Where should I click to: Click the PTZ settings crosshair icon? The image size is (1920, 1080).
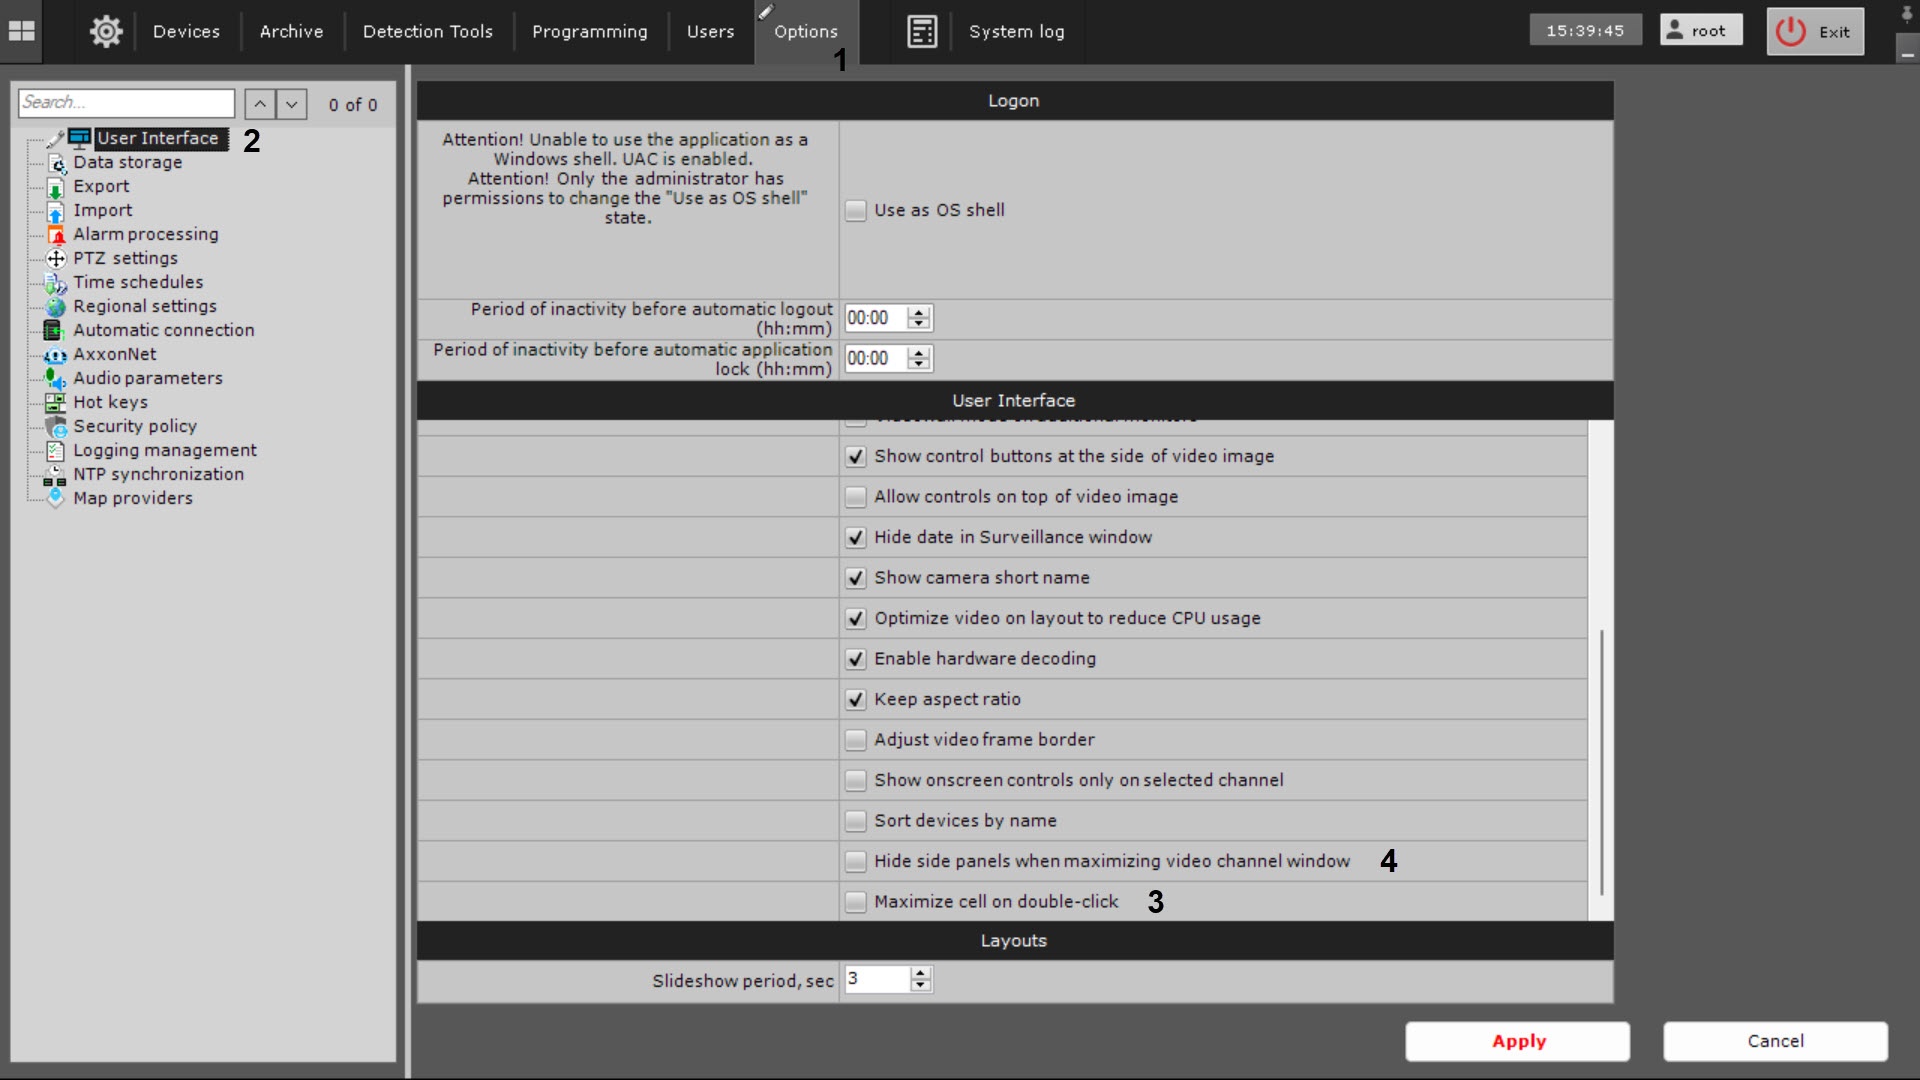(56, 259)
